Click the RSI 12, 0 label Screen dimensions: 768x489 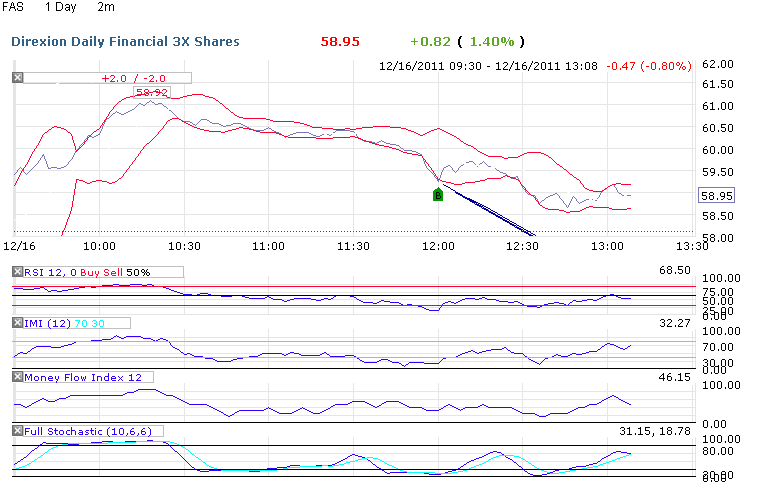(x=50, y=272)
